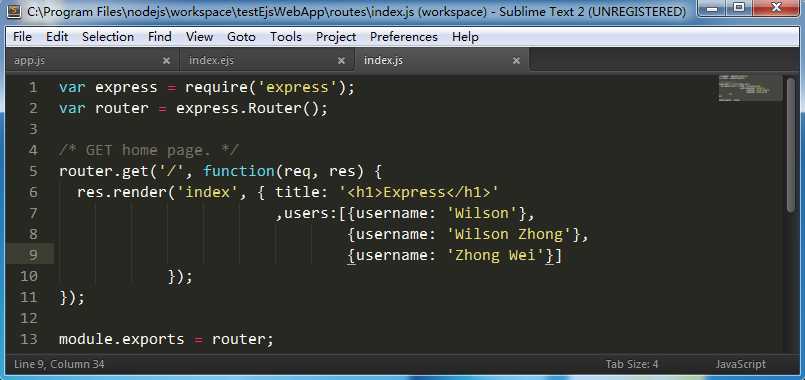Open the Goto menu
Viewport: 805px width, 380px height.
coord(241,37)
